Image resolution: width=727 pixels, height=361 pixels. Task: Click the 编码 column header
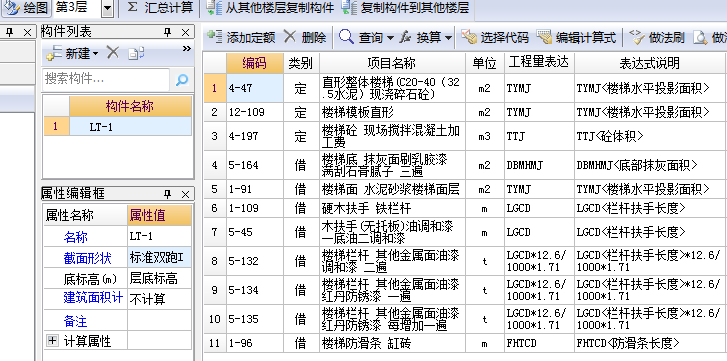click(x=255, y=63)
